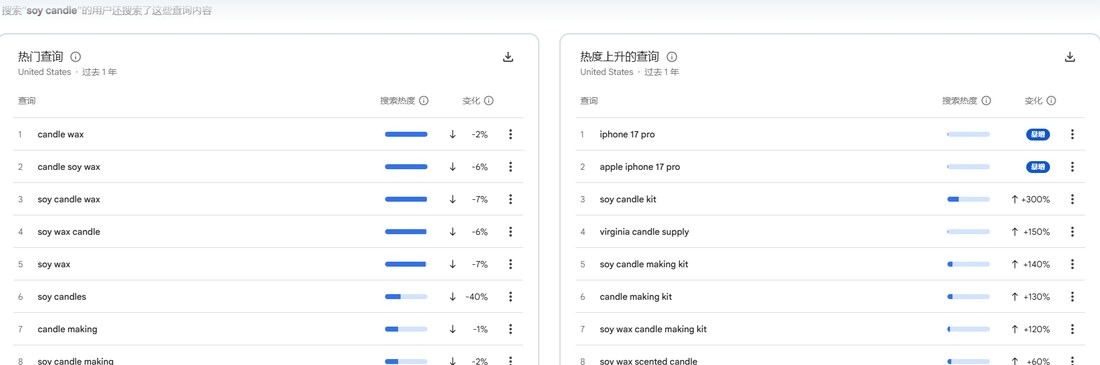This screenshot has width=1100, height=365.
Task: Open the candle making kit query
Action: pyautogui.click(x=636, y=297)
